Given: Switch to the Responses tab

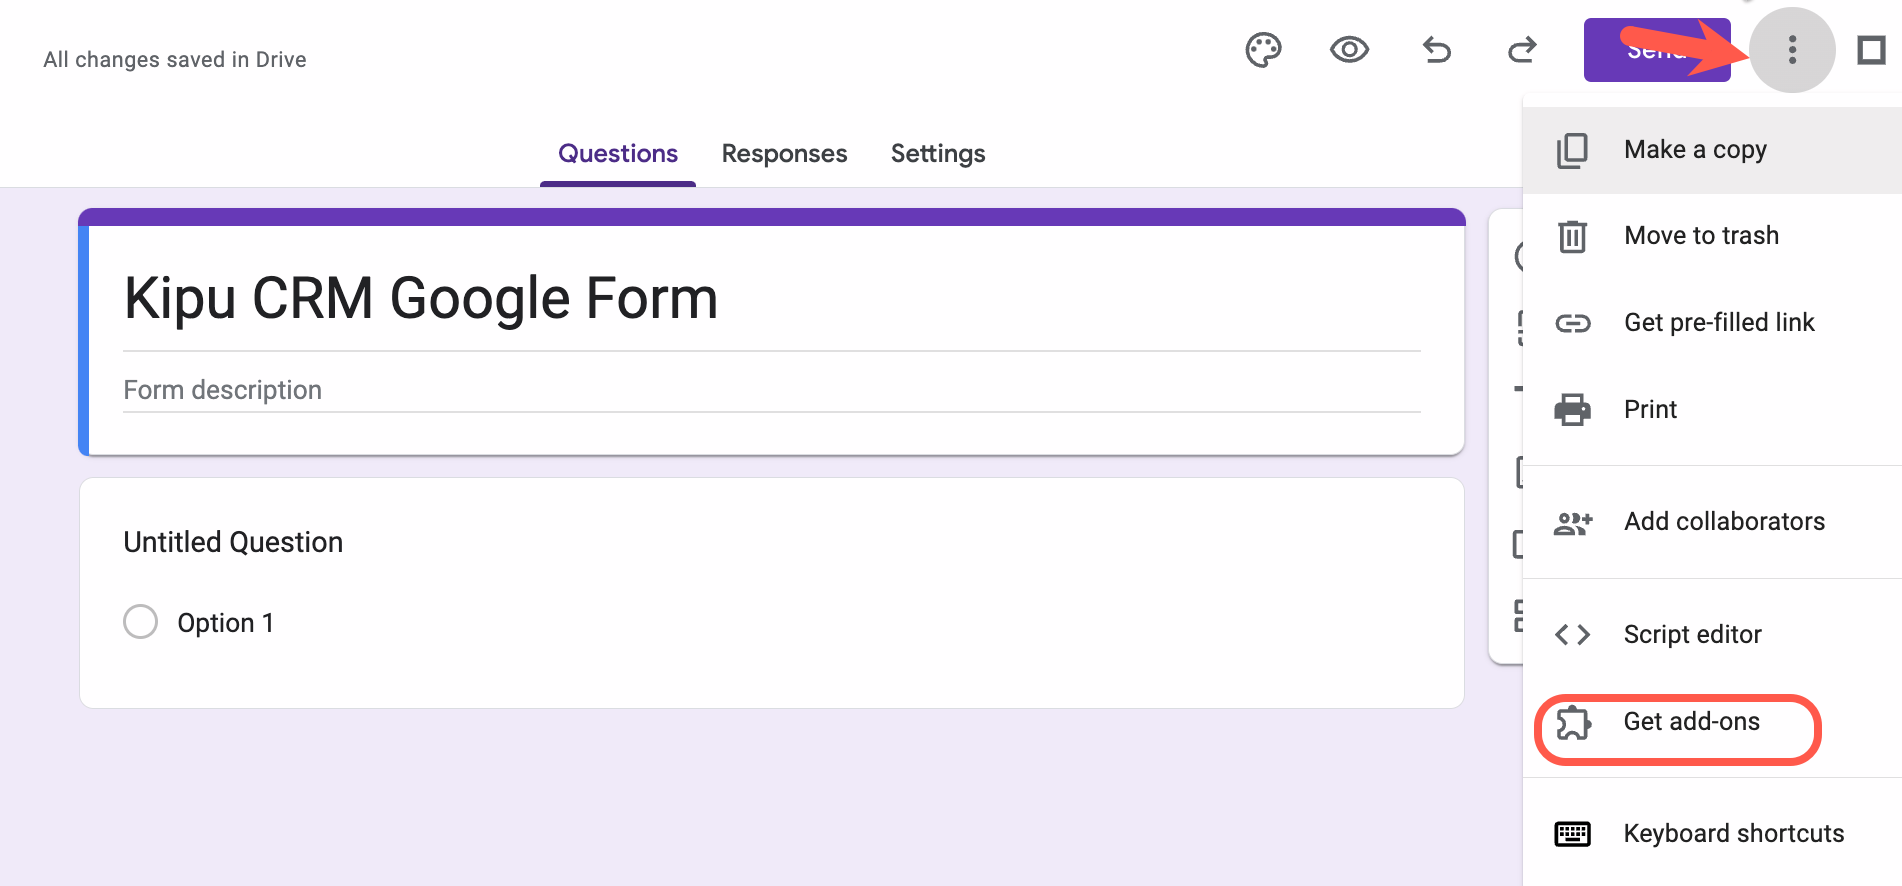Looking at the screenshot, I should (784, 153).
